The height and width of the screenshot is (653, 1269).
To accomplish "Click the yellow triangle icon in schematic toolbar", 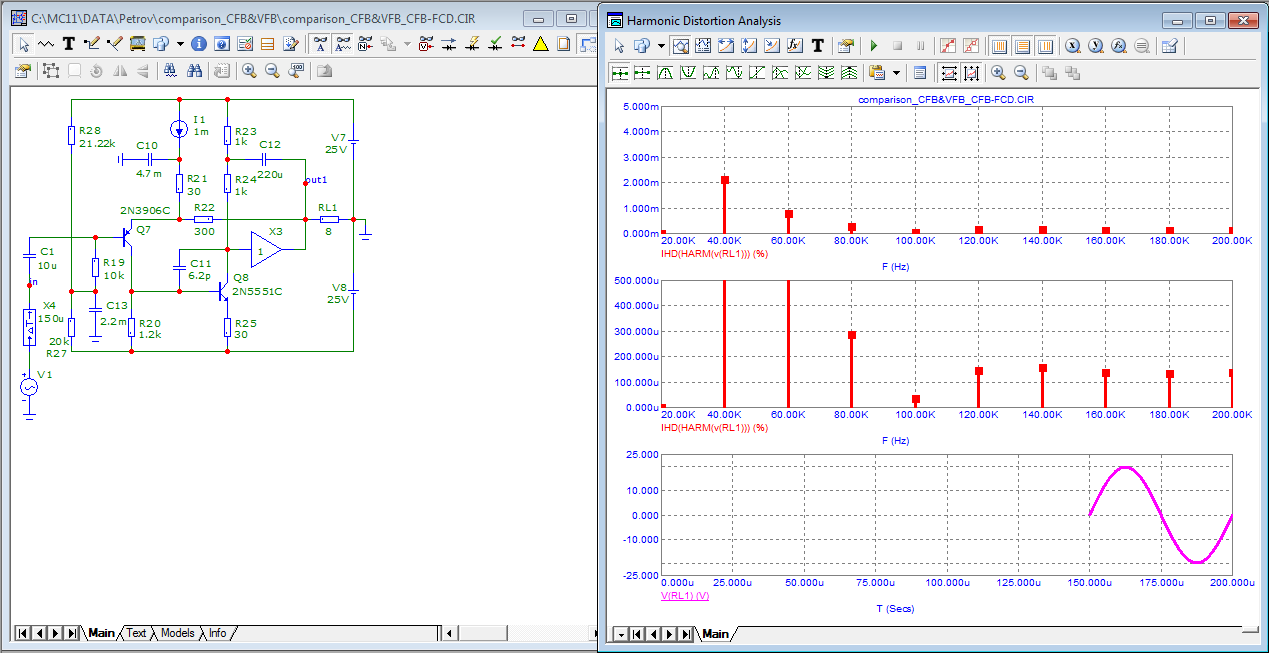I will click(x=540, y=44).
